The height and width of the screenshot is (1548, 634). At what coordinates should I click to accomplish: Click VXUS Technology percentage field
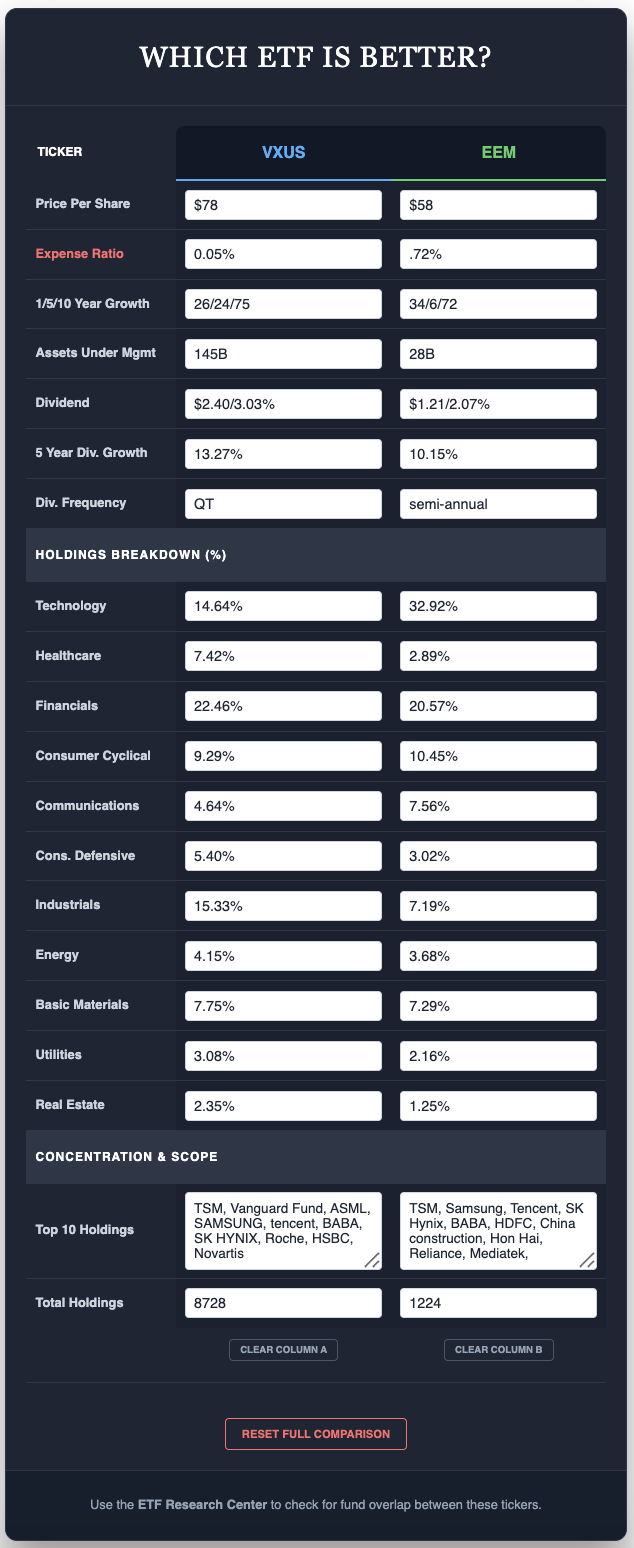pos(283,606)
